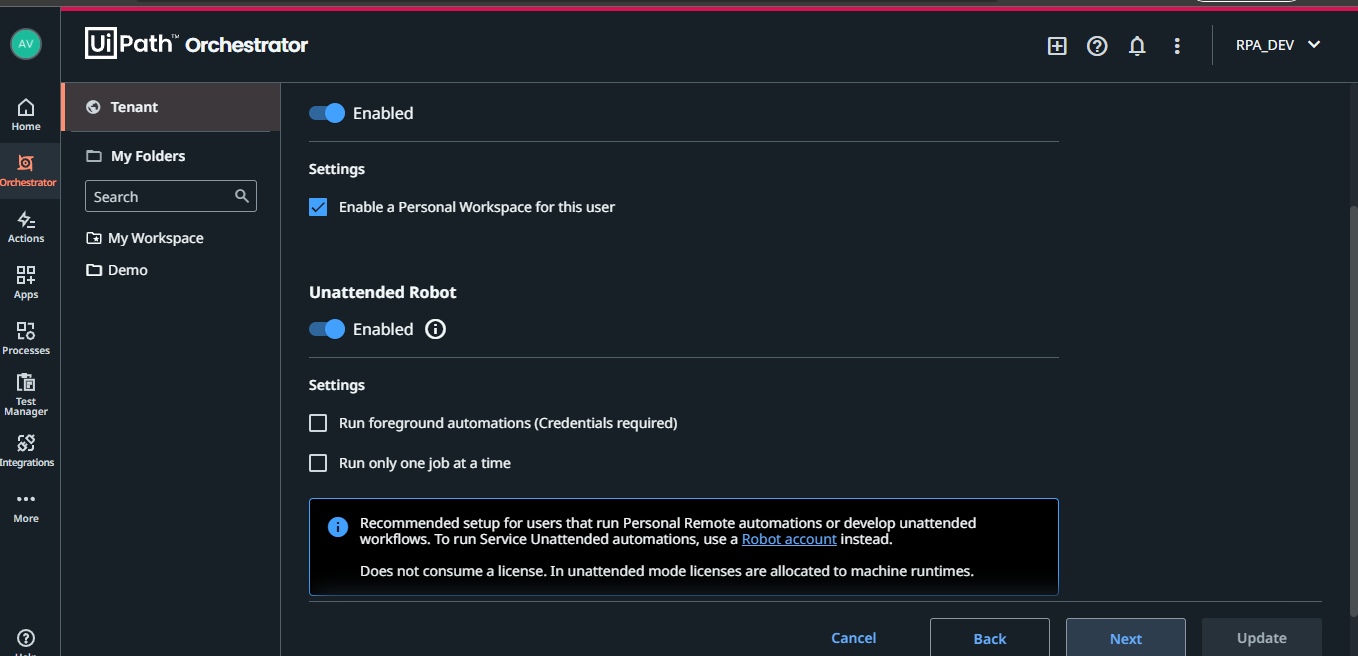Check Run foreground automations checkbox
The image size is (1358, 656).
(x=318, y=423)
